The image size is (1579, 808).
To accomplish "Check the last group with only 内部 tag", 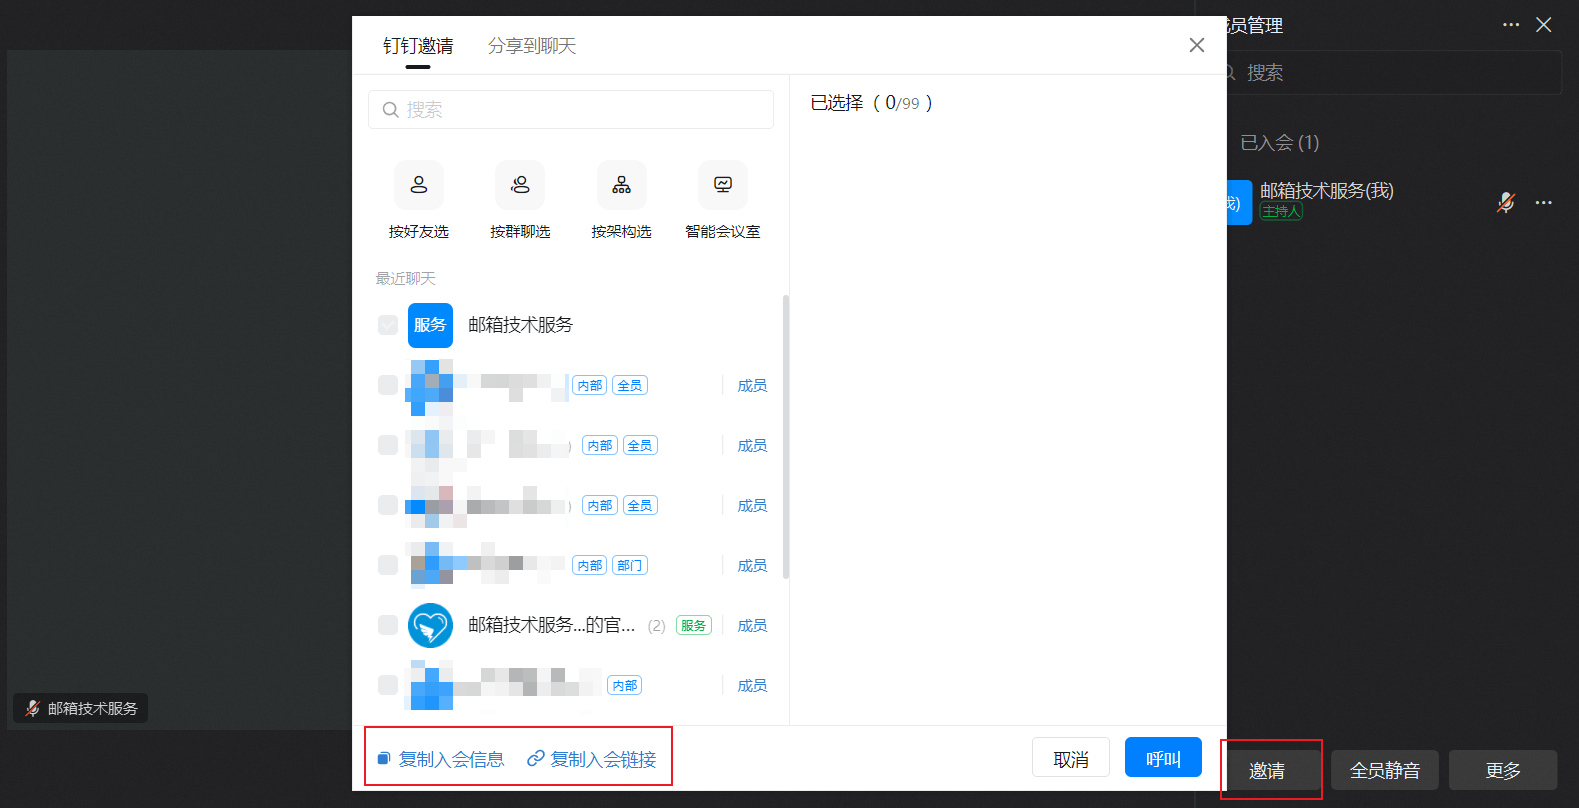I will [388, 685].
